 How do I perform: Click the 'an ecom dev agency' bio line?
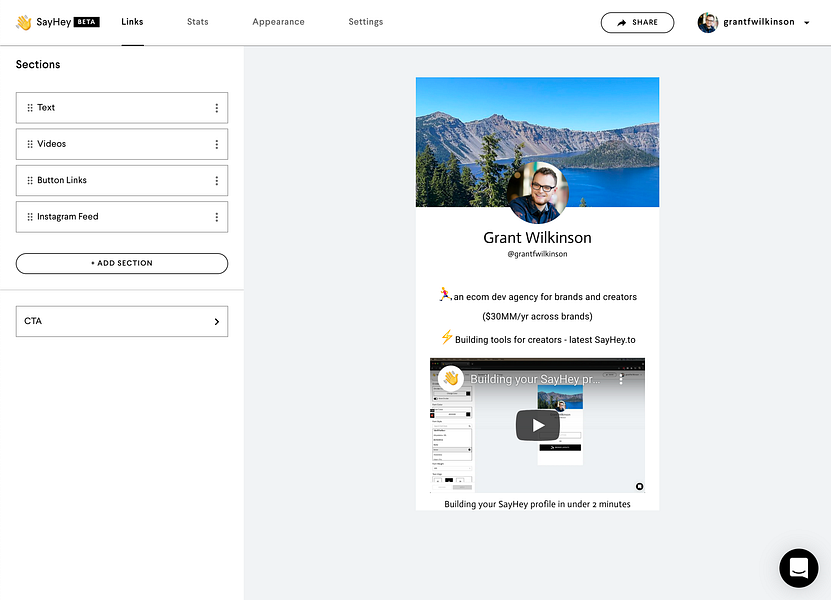coord(545,297)
